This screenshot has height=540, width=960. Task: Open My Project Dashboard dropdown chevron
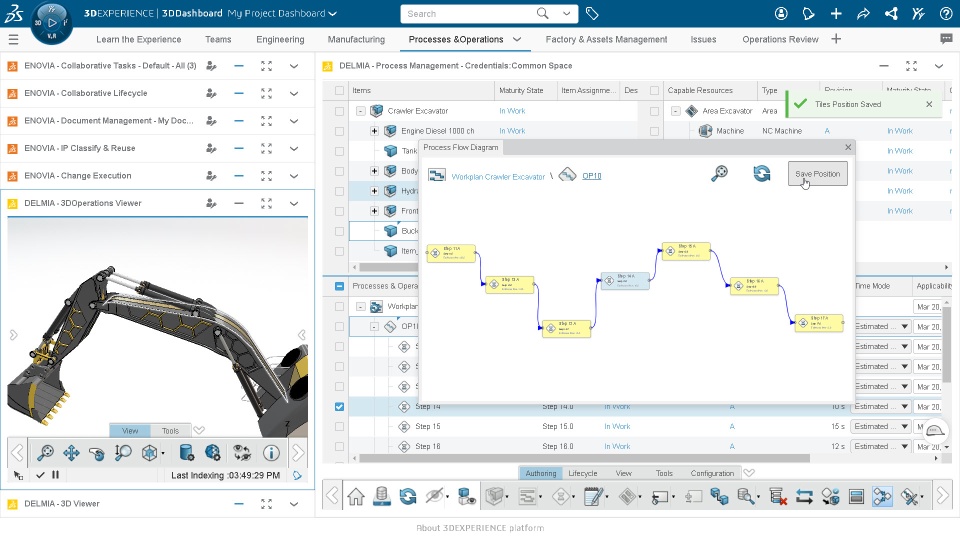coord(332,13)
